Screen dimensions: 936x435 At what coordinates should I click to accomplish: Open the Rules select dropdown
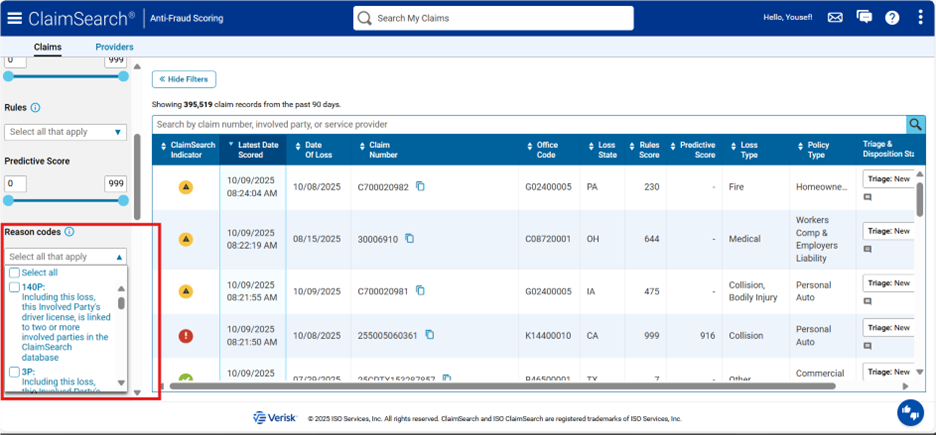[66, 132]
